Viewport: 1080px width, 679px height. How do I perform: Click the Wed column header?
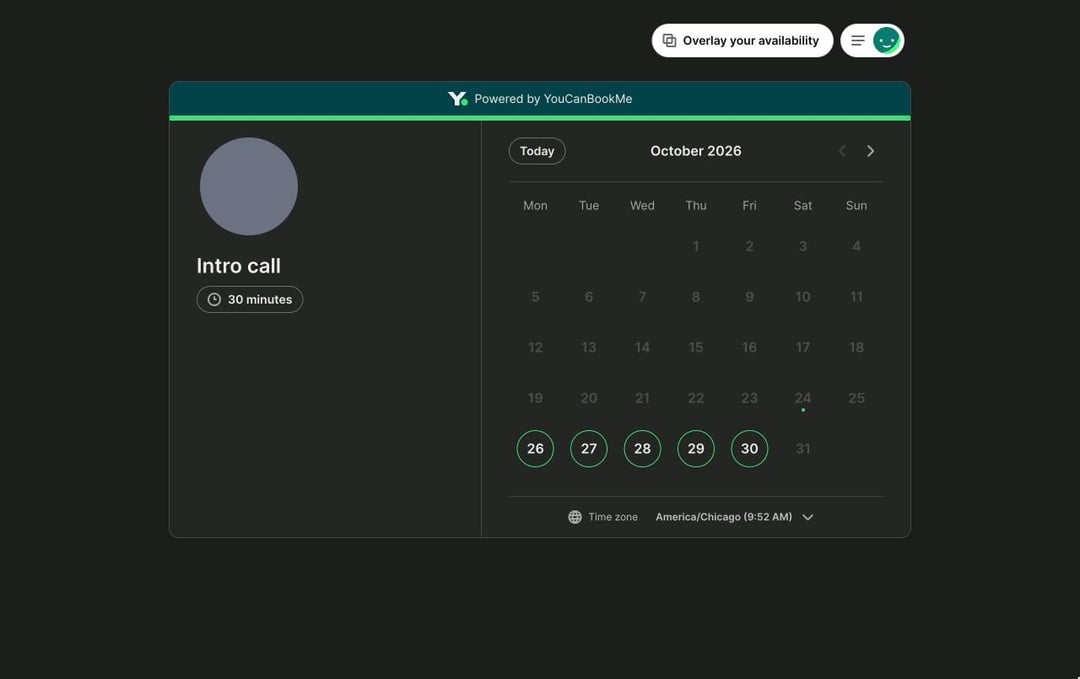[x=643, y=206]
